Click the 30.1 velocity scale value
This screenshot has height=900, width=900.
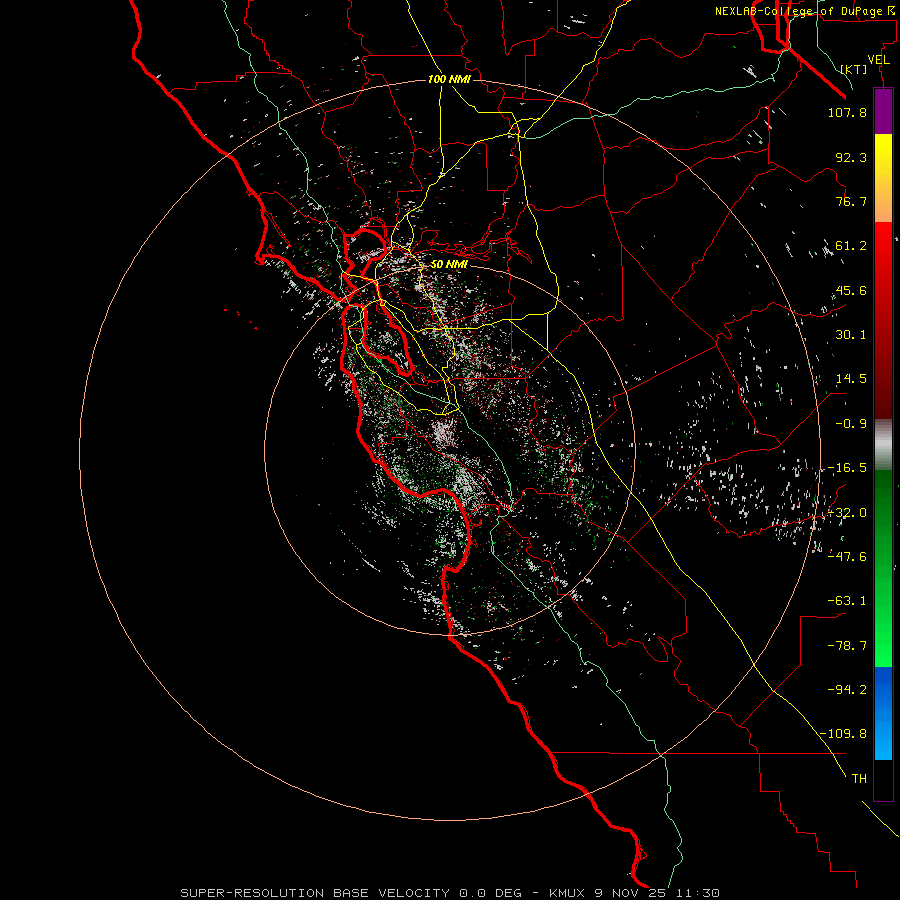coord(851,335)
